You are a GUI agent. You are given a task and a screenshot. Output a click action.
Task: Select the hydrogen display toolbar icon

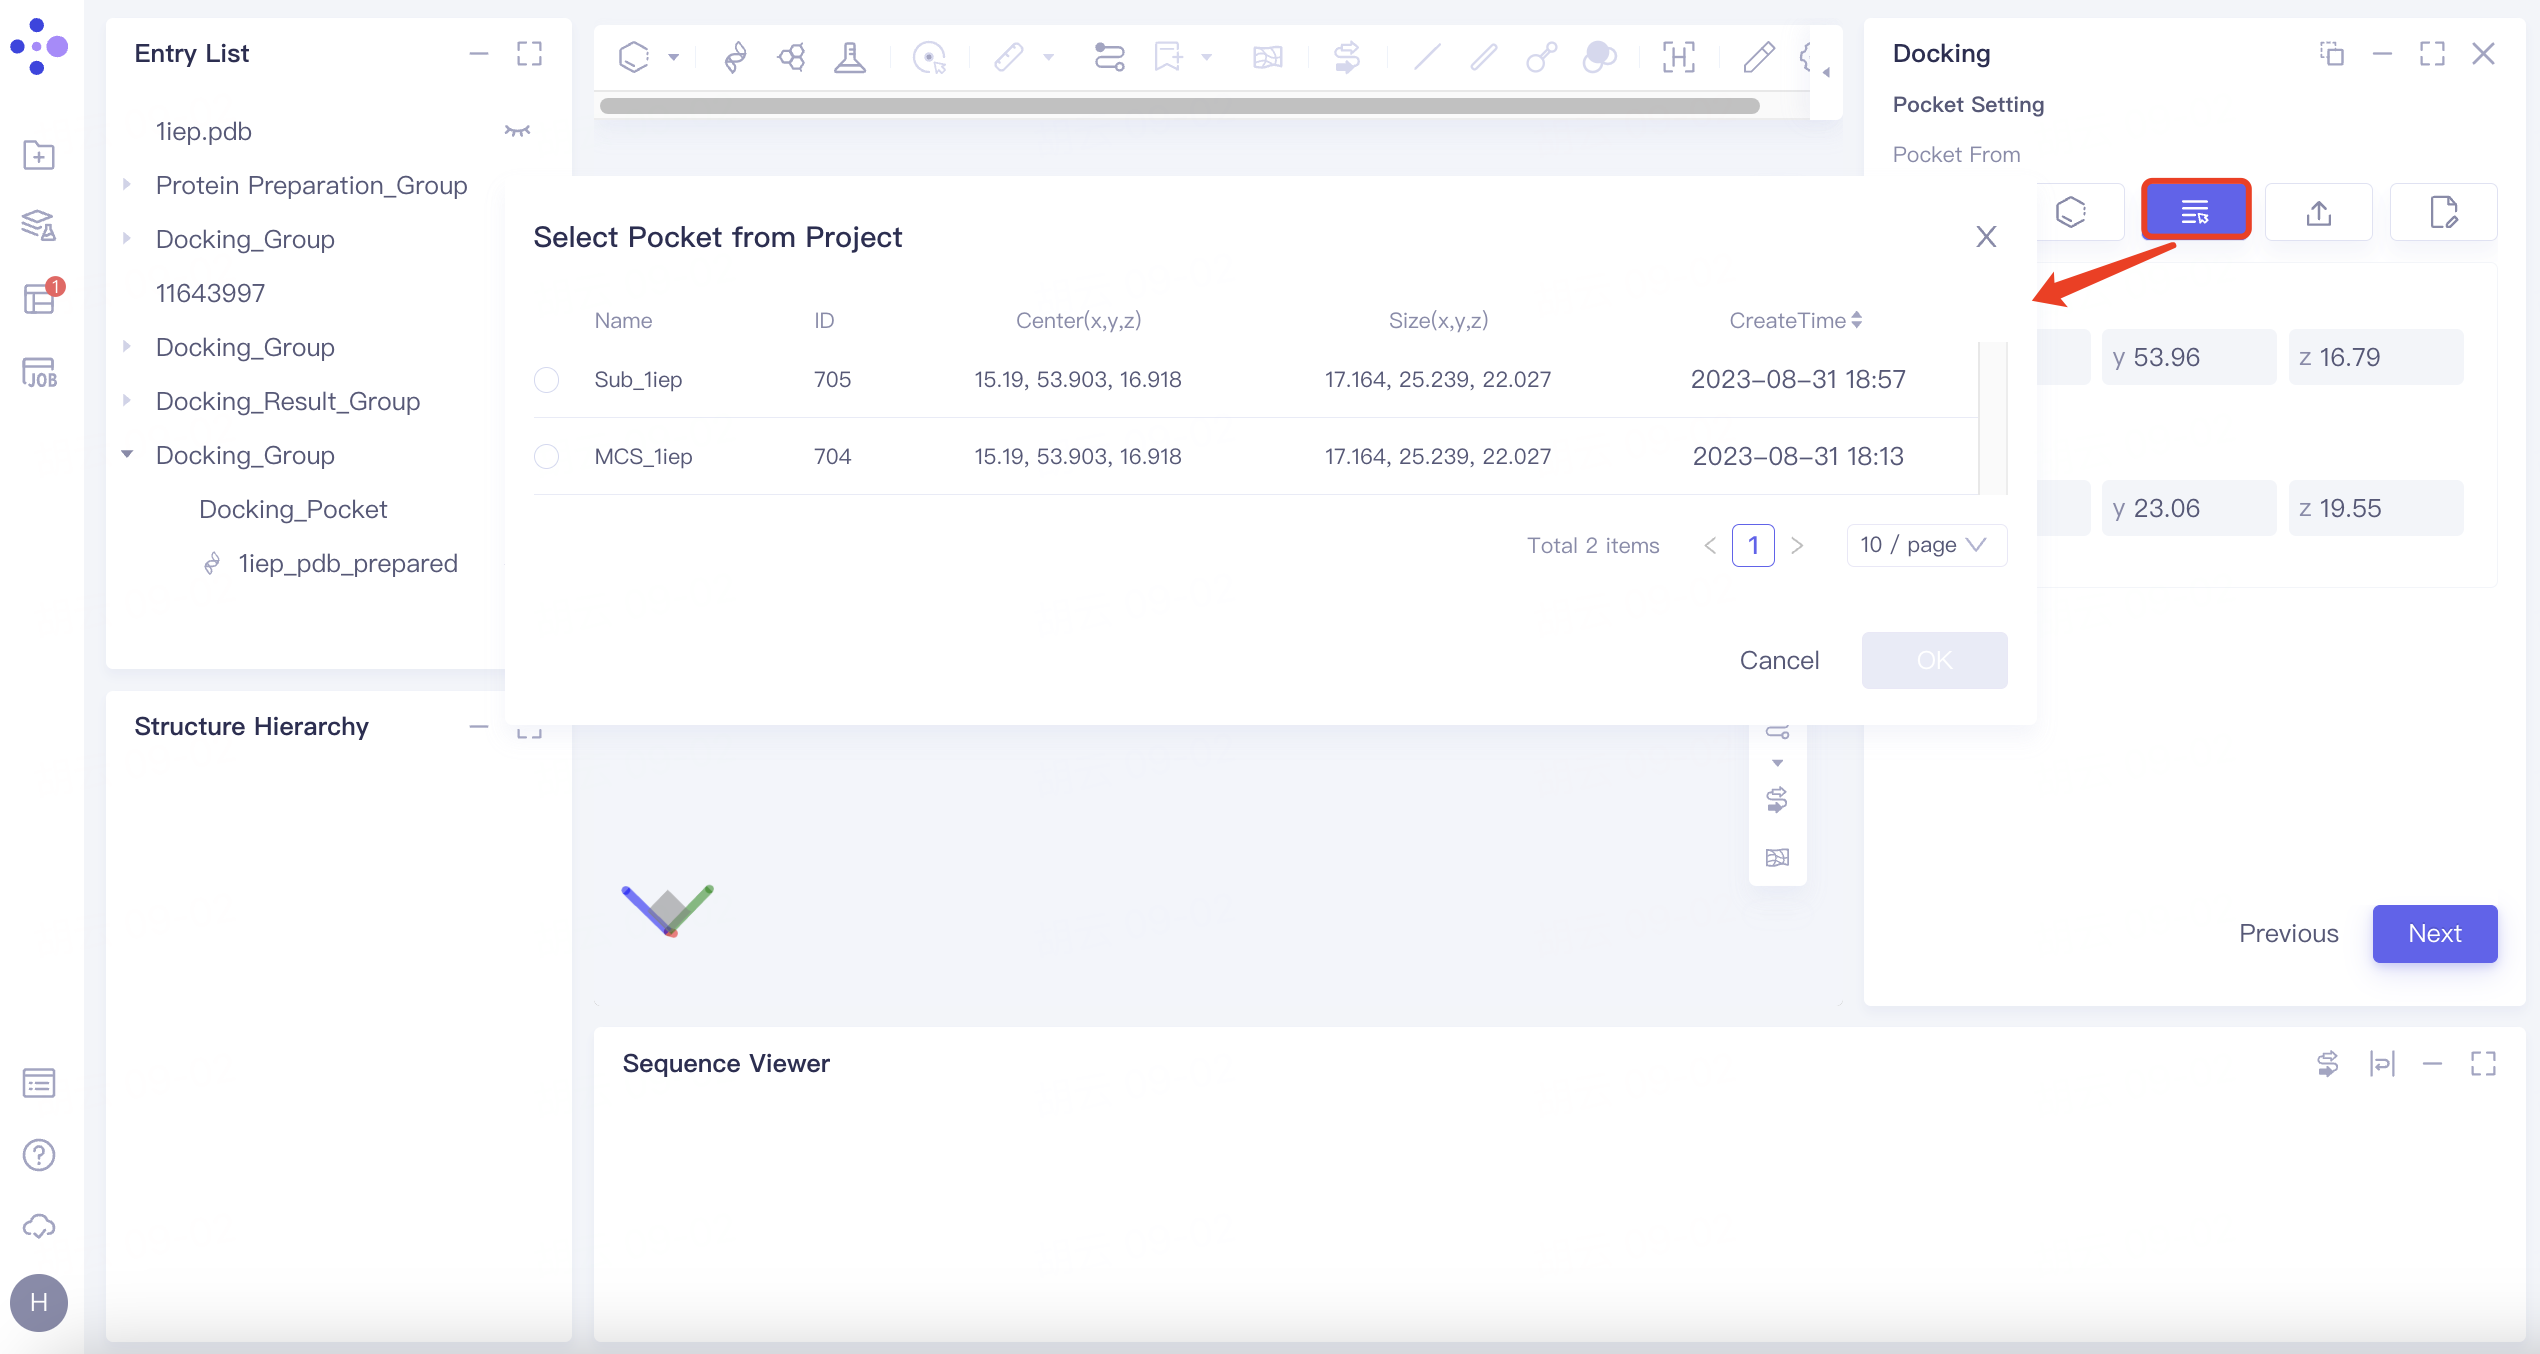point(1679,57)
